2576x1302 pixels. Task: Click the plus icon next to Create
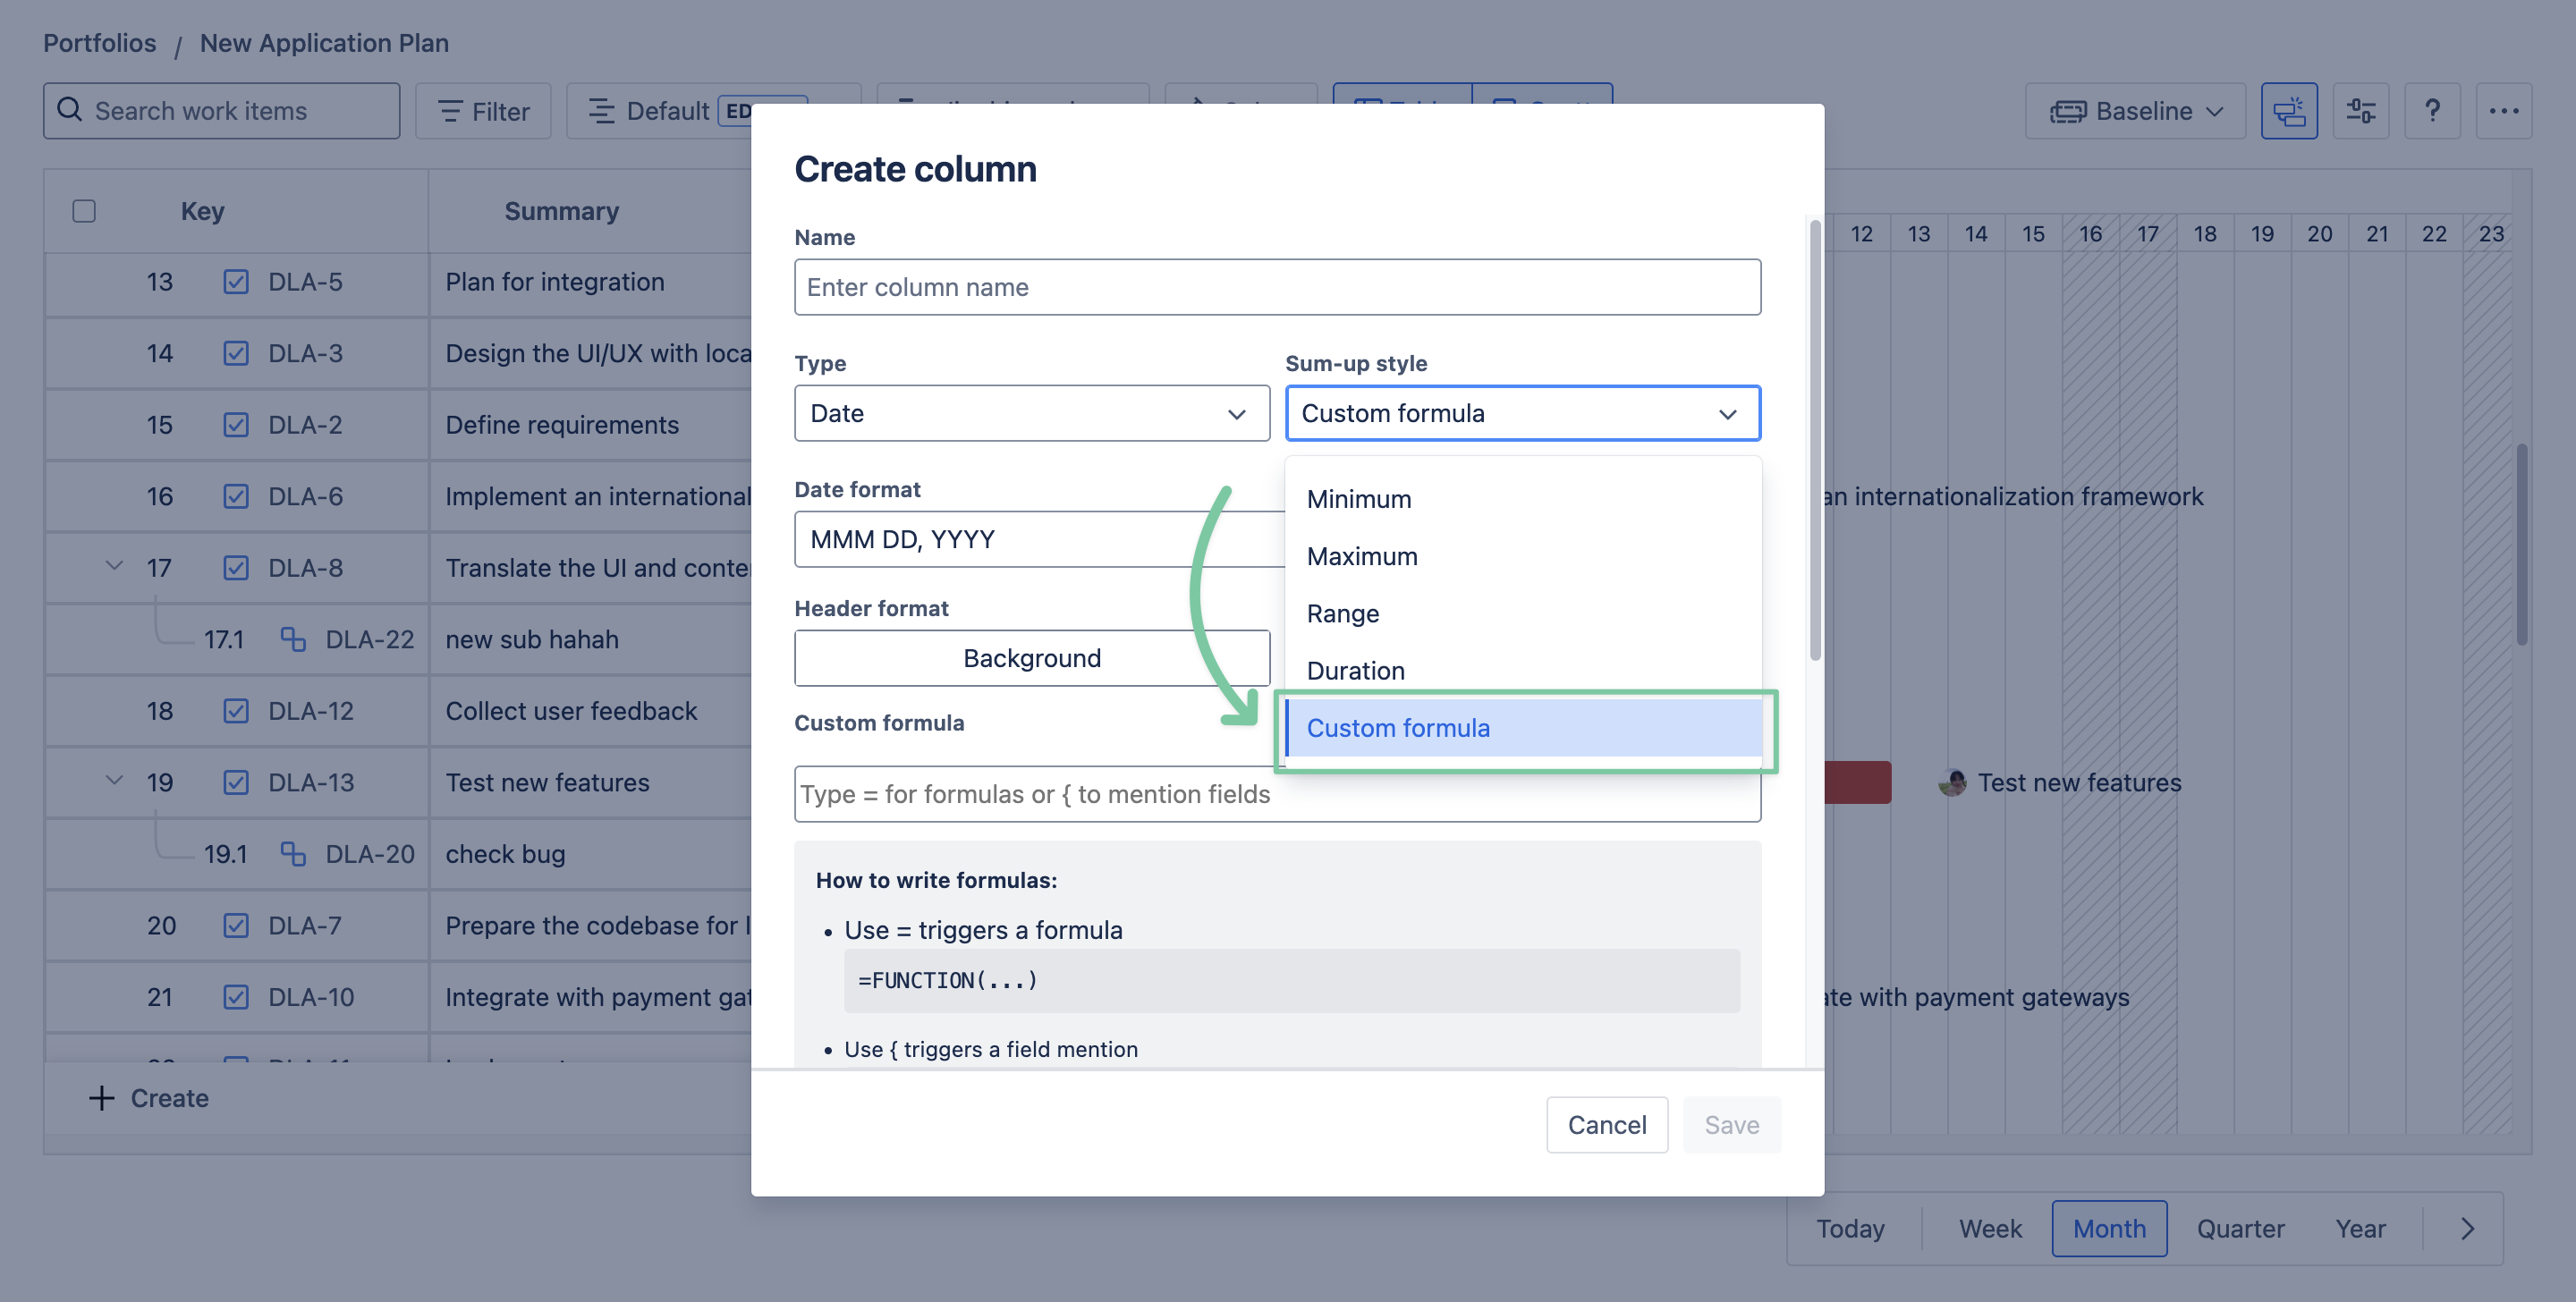[101, 1098]
